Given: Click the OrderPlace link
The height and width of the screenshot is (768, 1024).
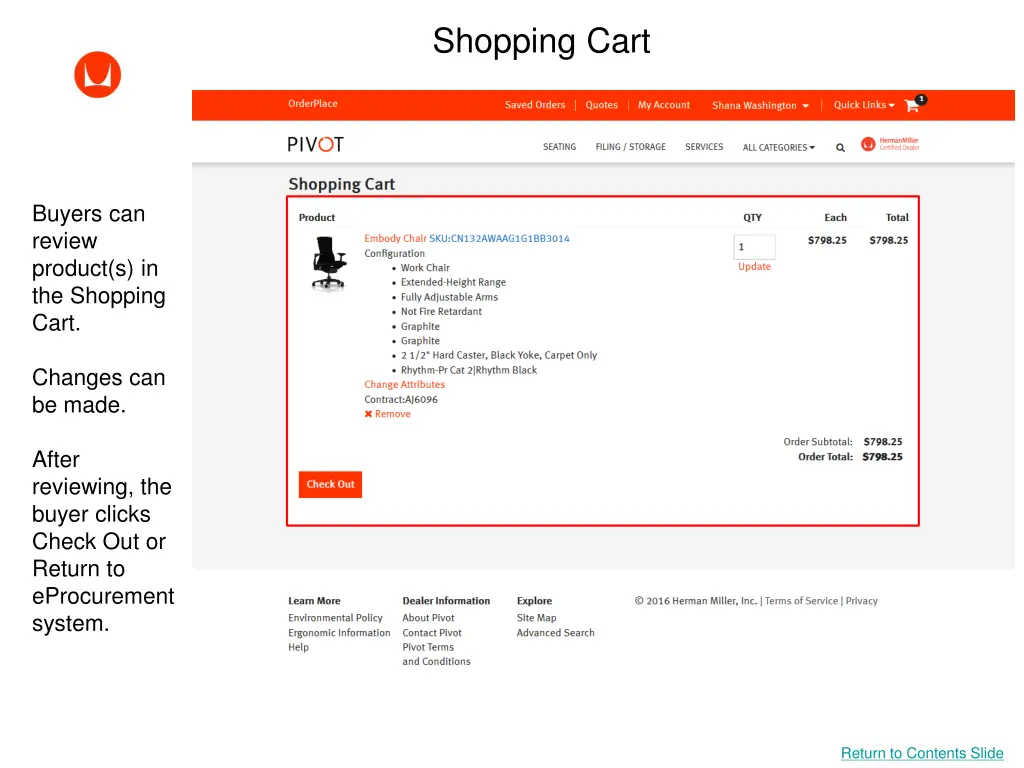Looking at the screenshot, I should (x=313, y=103).
